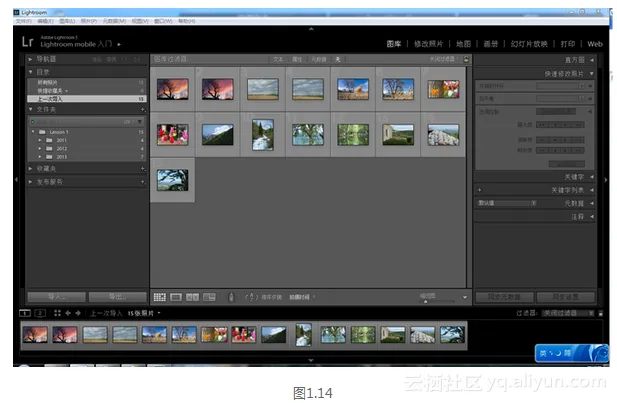Expand the 收藏夹 panel

point(30,168)
